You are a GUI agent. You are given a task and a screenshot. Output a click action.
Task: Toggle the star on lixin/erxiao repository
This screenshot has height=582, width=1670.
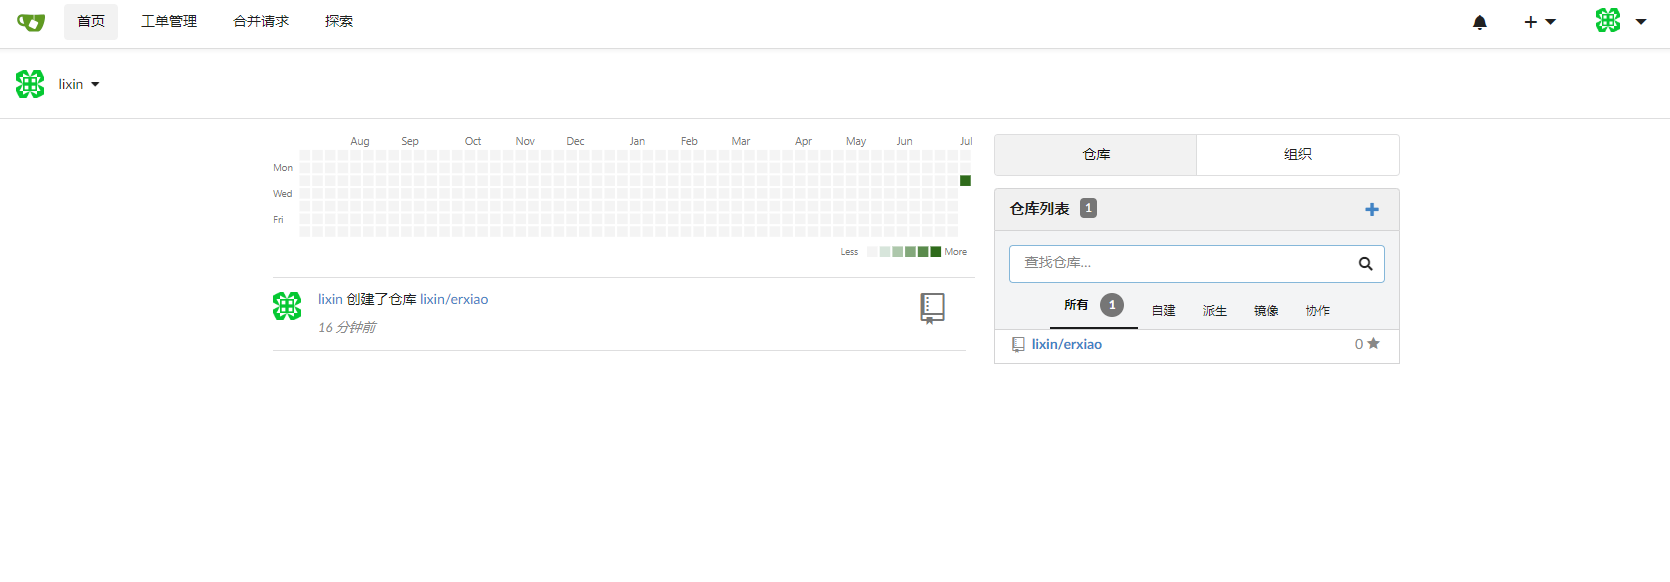(1374, 343)
